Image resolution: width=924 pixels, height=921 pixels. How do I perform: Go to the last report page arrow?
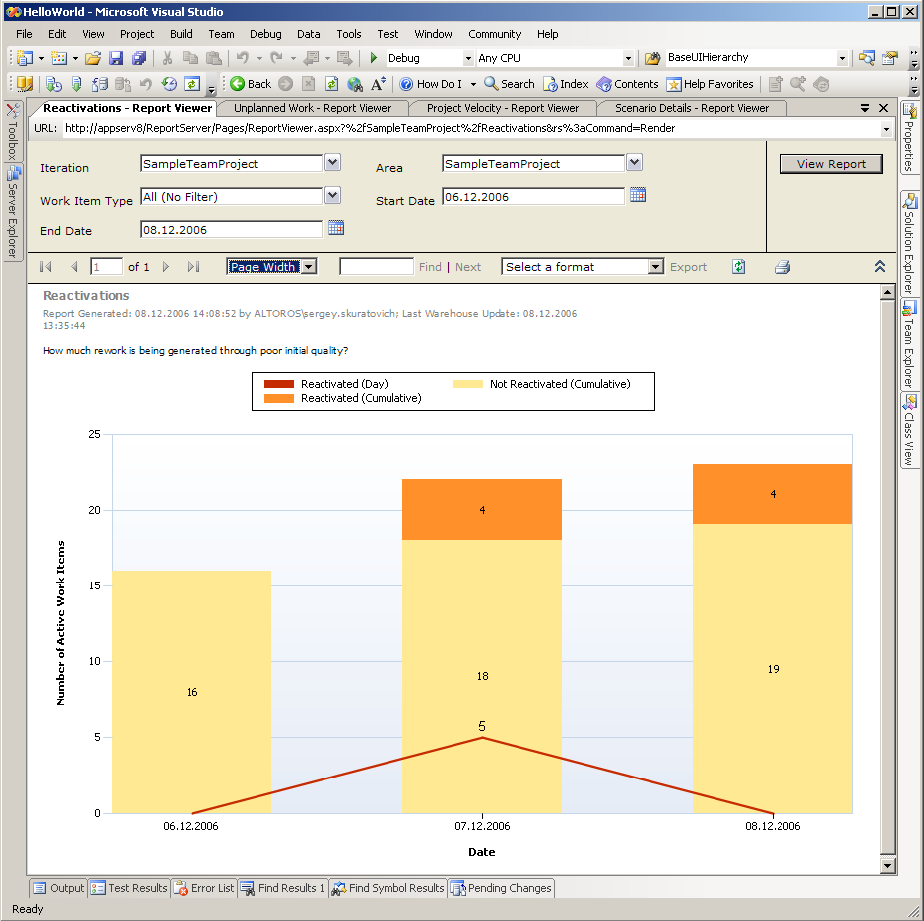193,267
